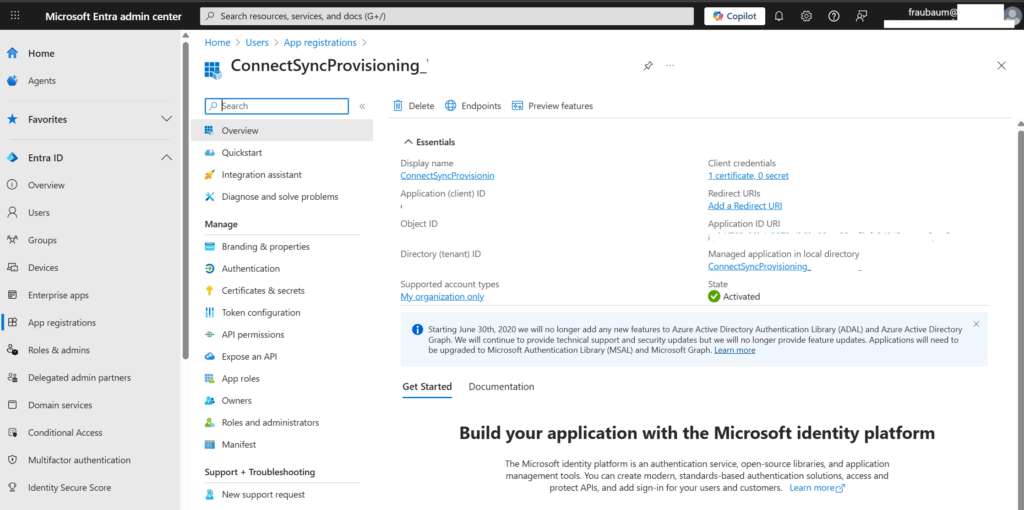Open the ConnectSyncProvisionin display name link
The image size is (1024, 510).
coord(447,176)
